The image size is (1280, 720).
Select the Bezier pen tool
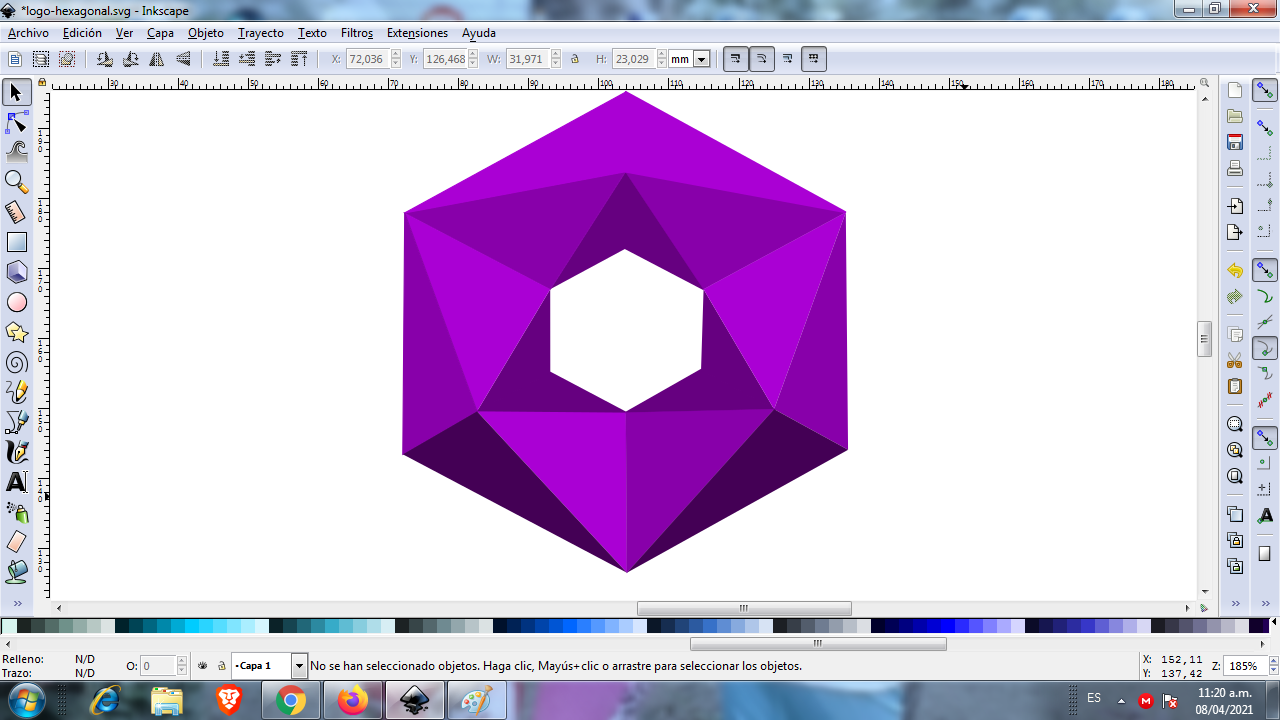[16, 422]
